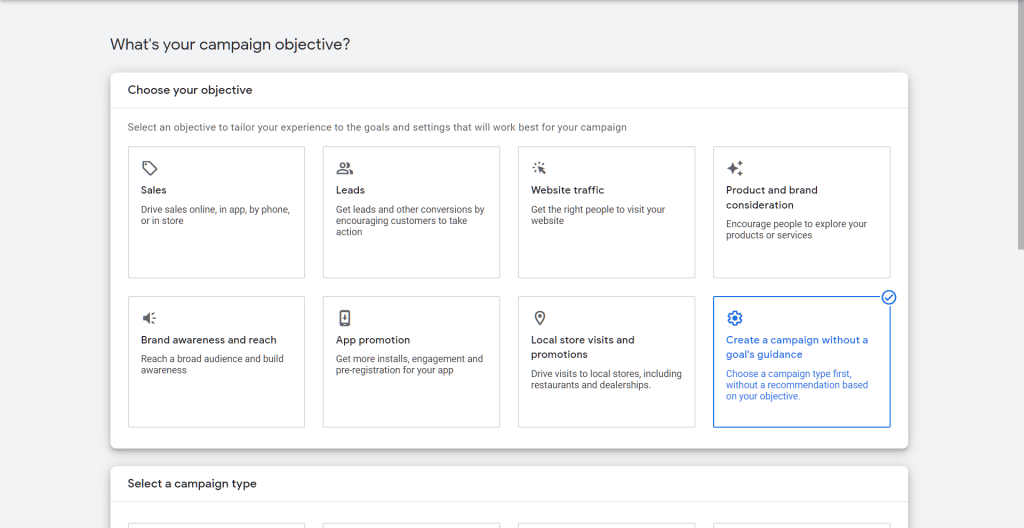This screenshot has height=528, width=1024.
Task: Pick the "Website traffic" objective title
Action: 567,190
